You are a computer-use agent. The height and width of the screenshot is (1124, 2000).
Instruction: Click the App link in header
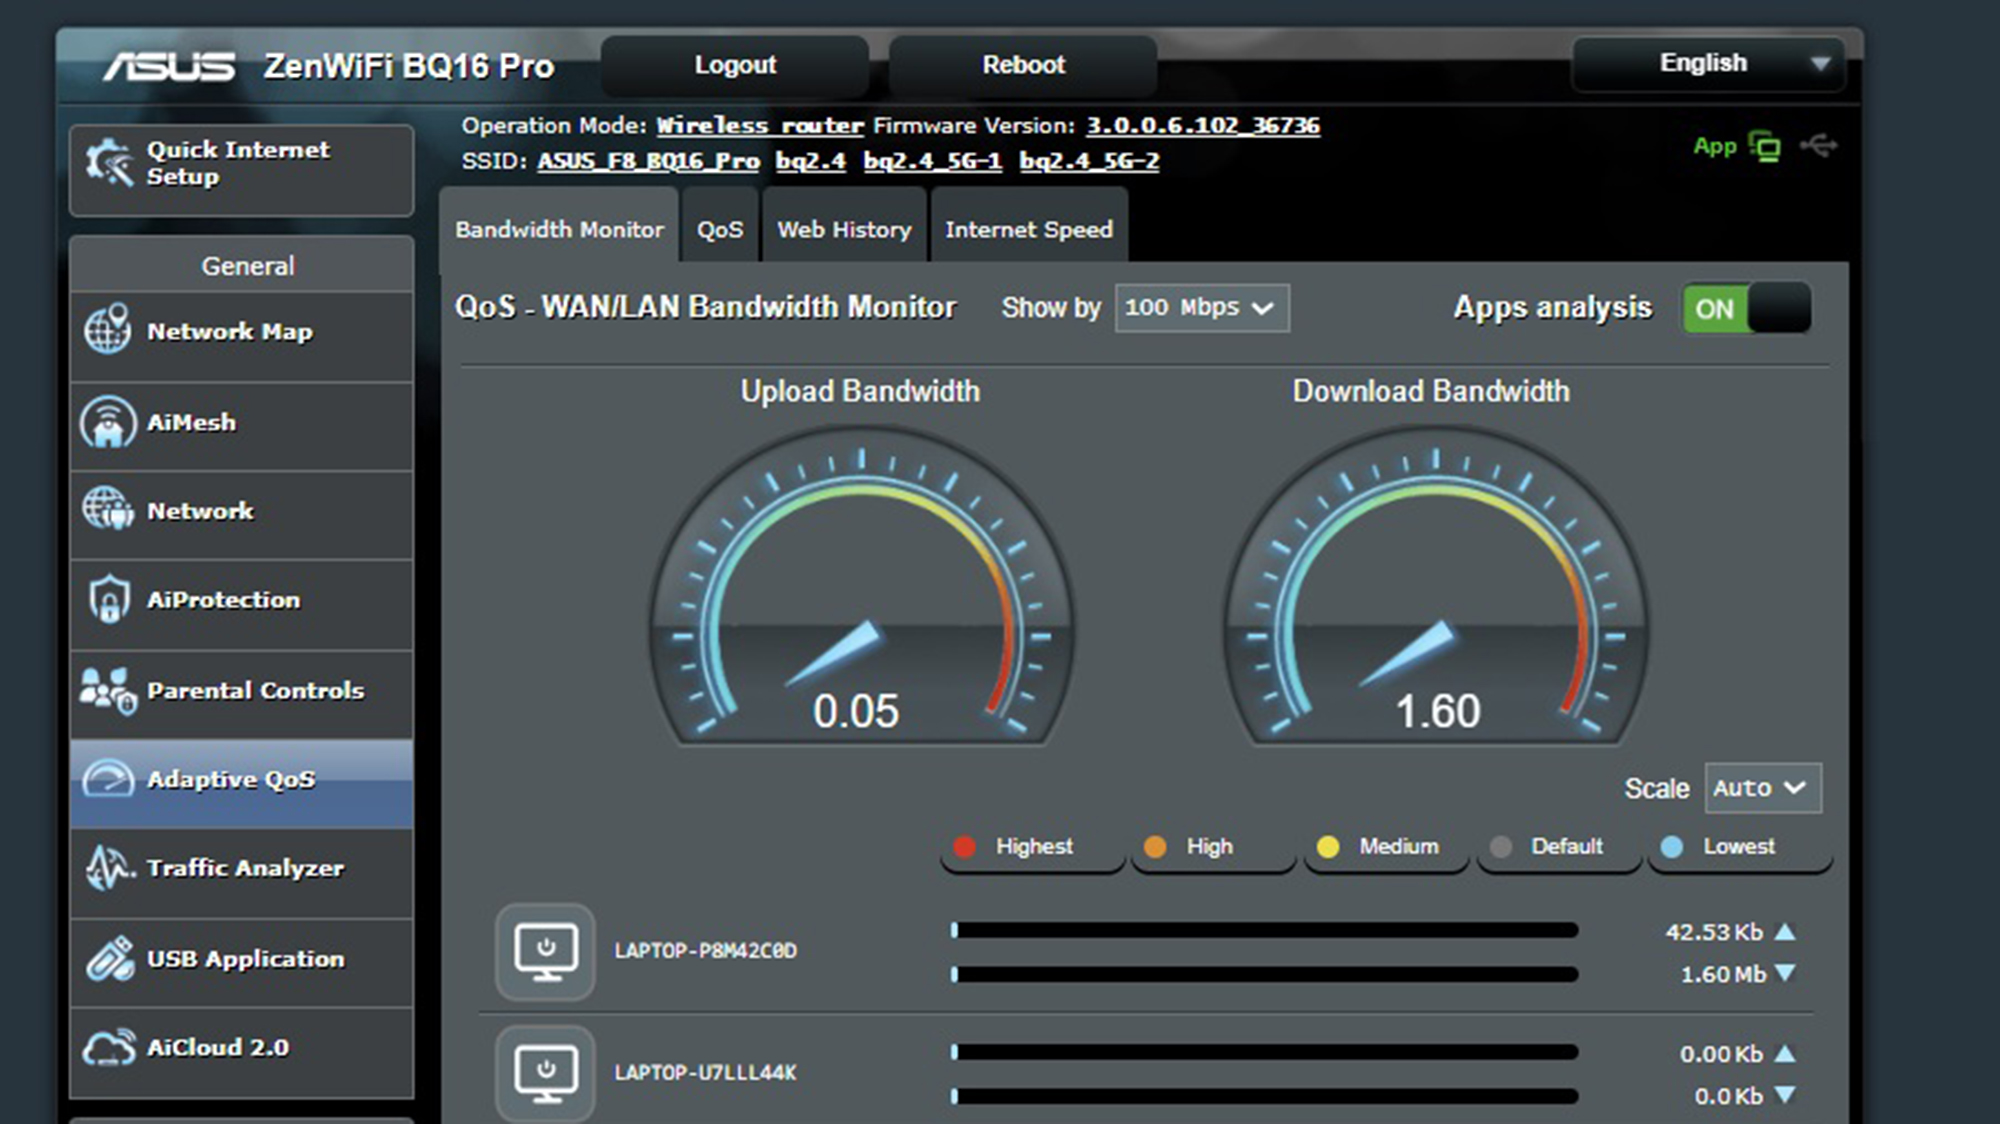(1714, 146)
